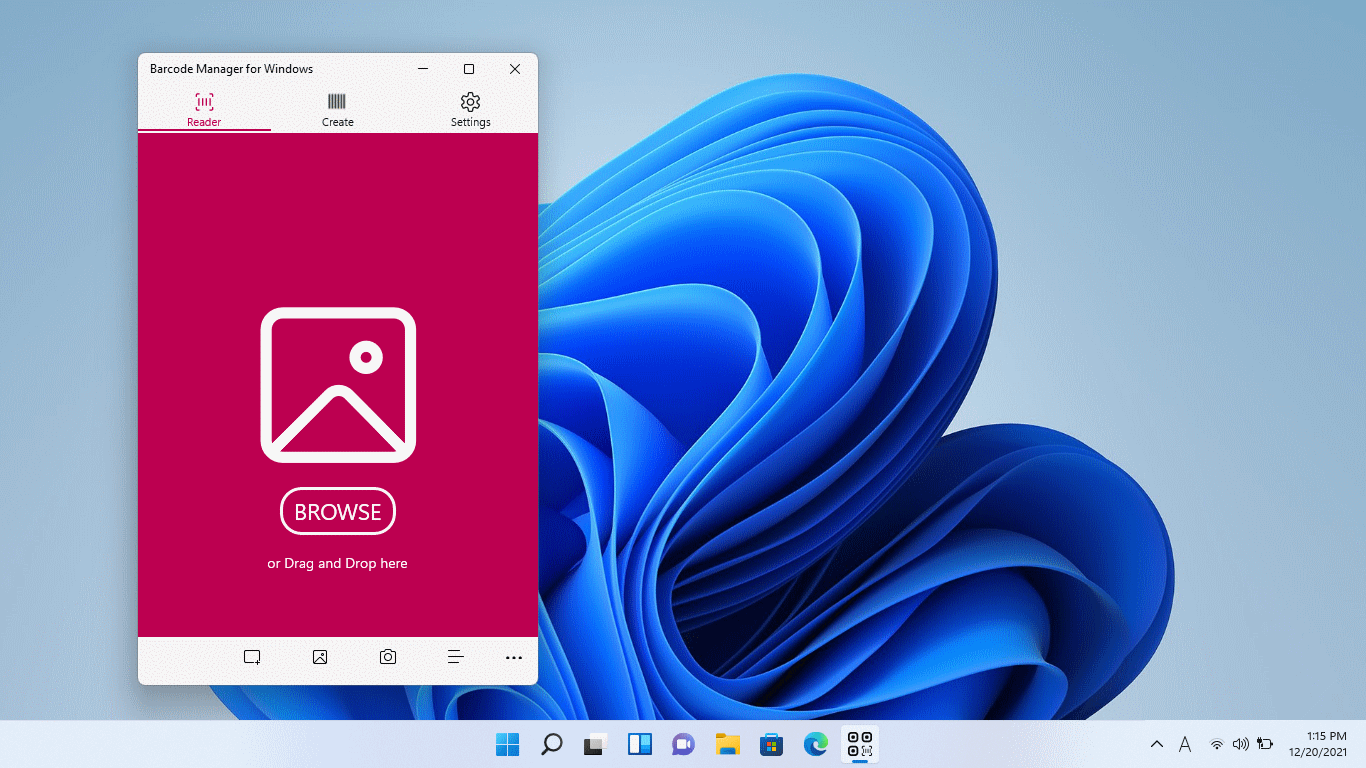View the scan history list
Viewport: 1366px width, 768px height.
pos(455,657)
